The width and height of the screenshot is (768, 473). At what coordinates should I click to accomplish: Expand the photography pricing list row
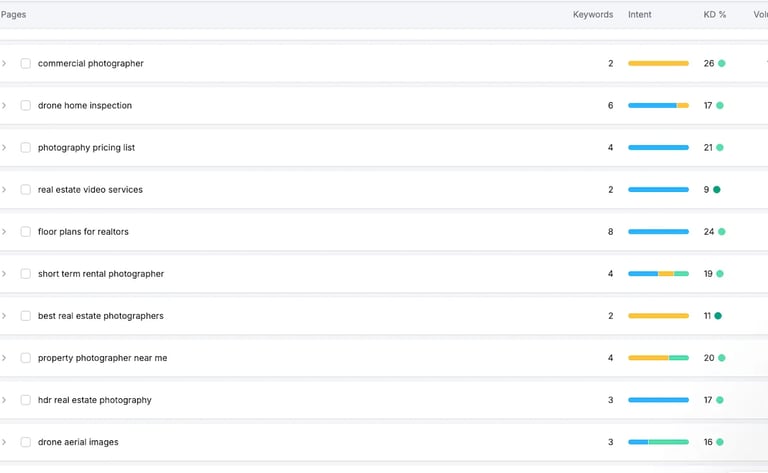[4, 147]
